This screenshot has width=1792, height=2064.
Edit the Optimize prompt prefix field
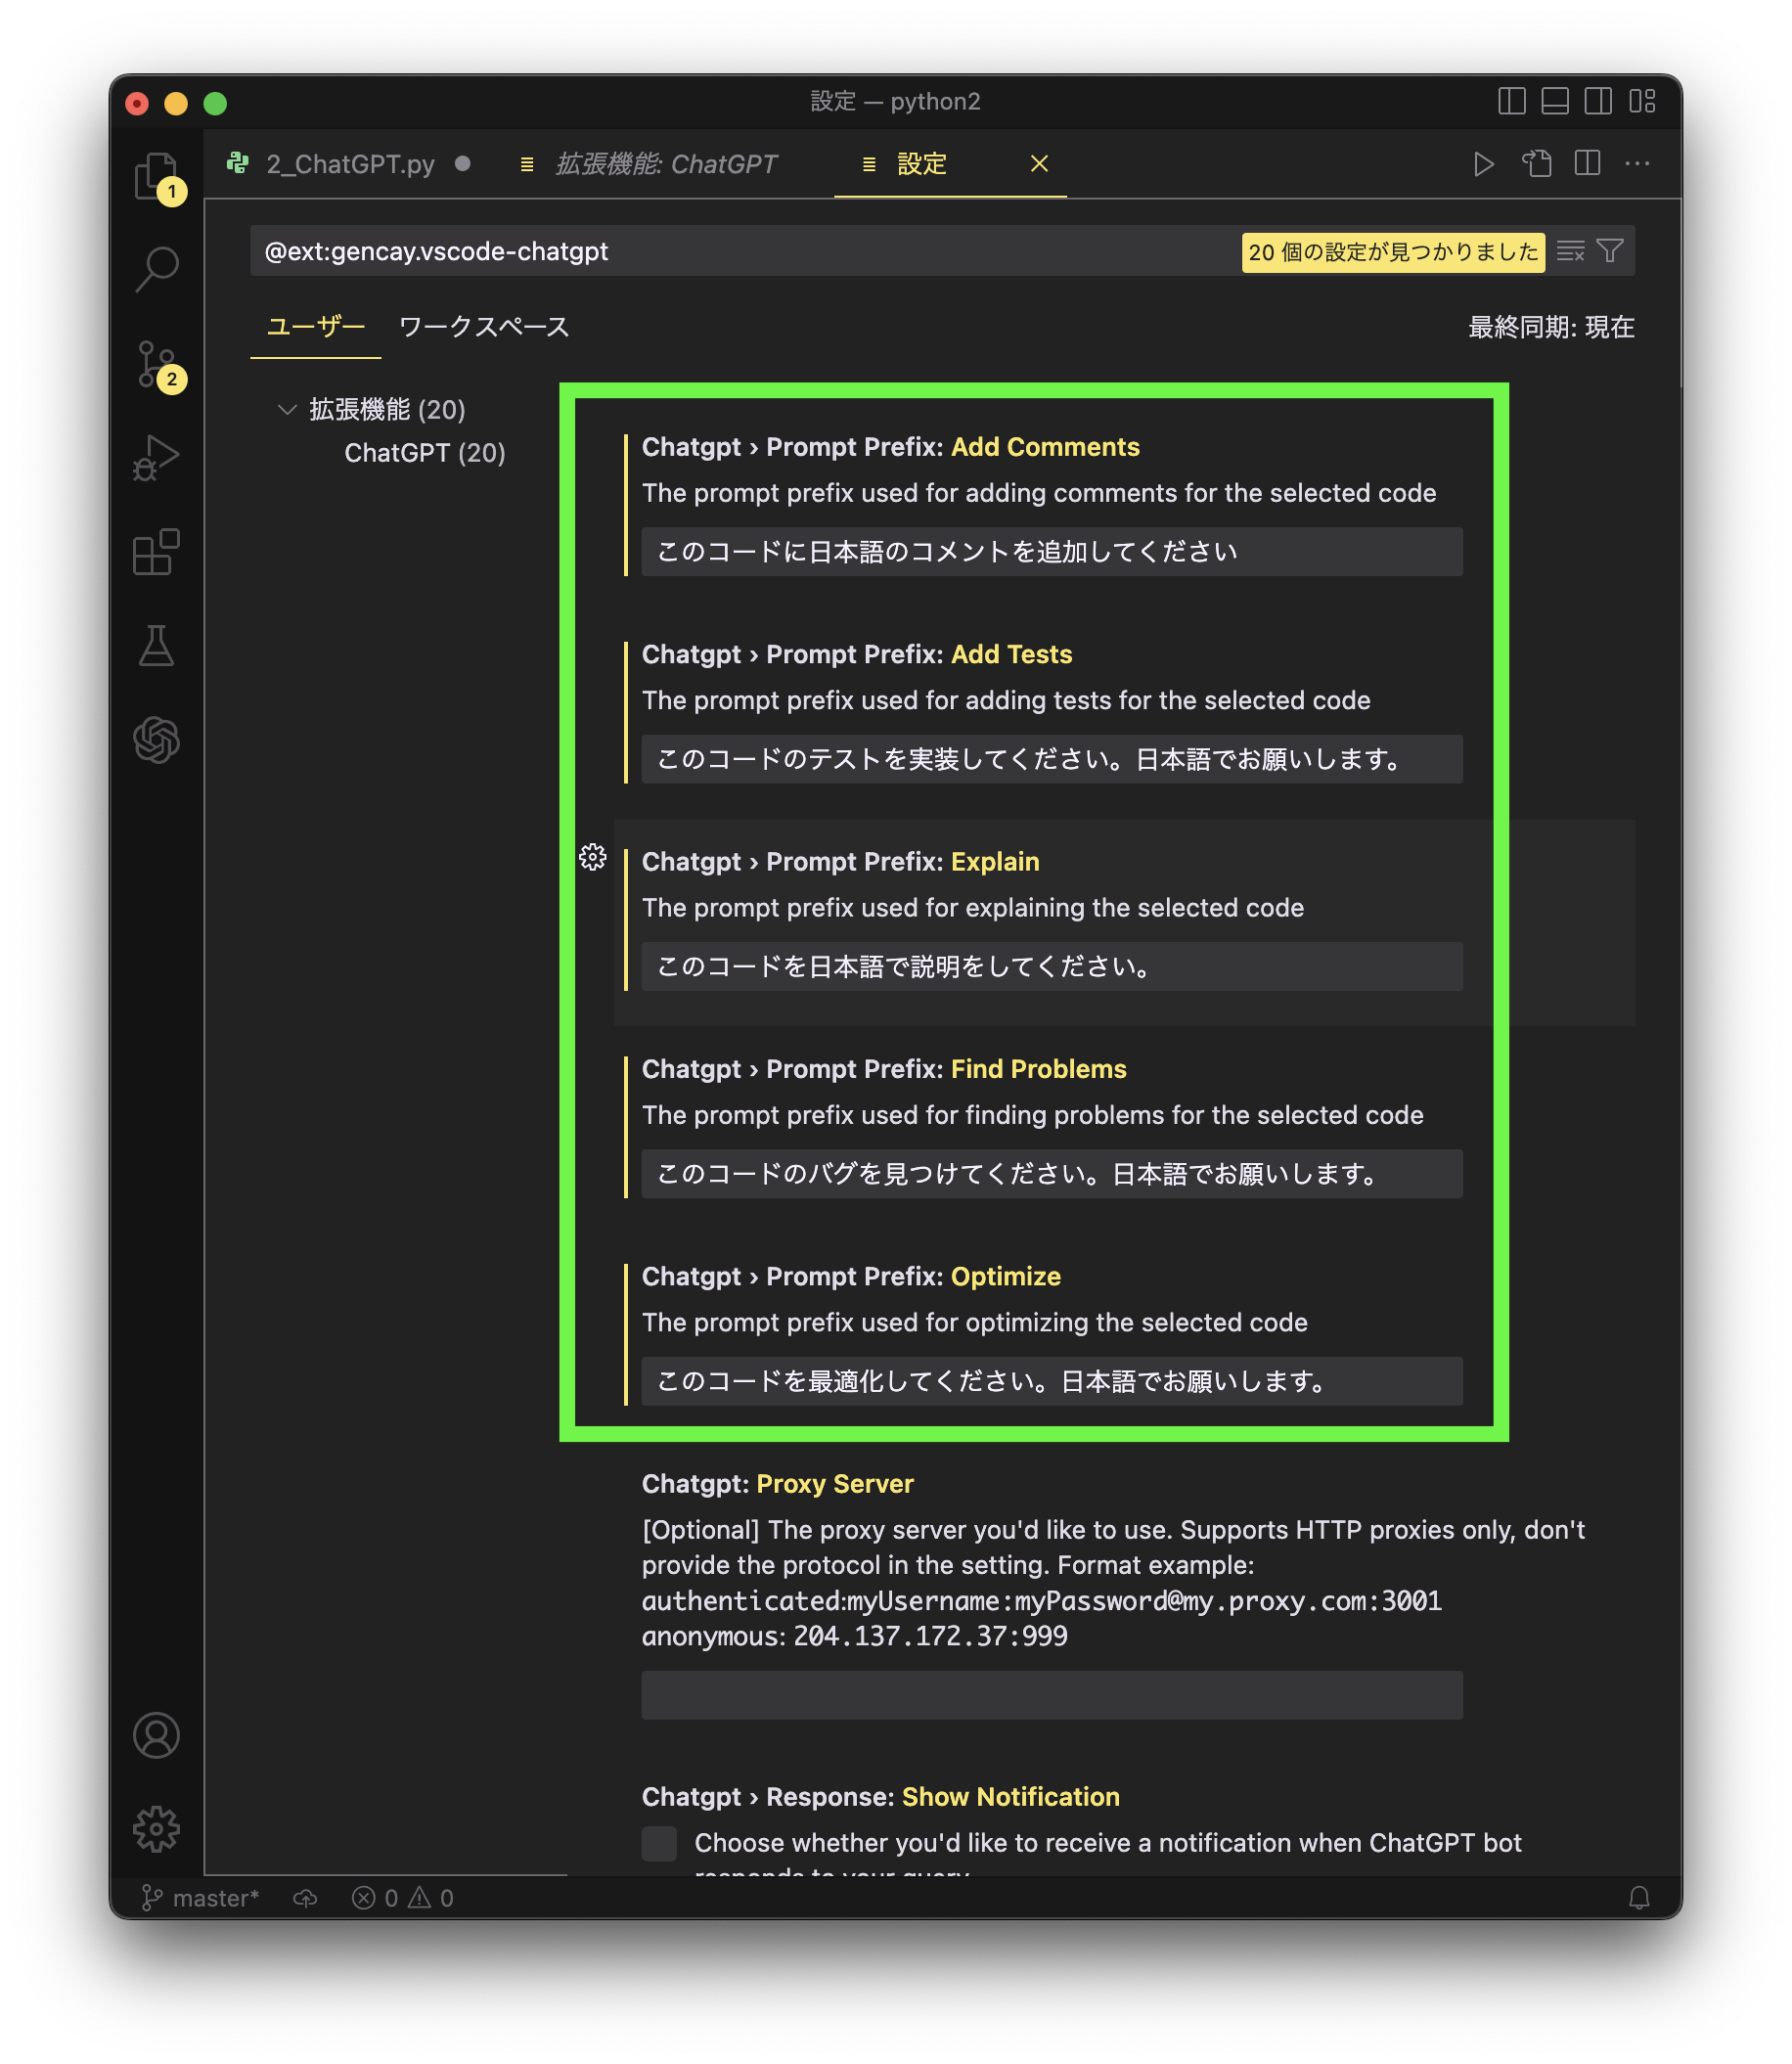coord(1052,1381)
